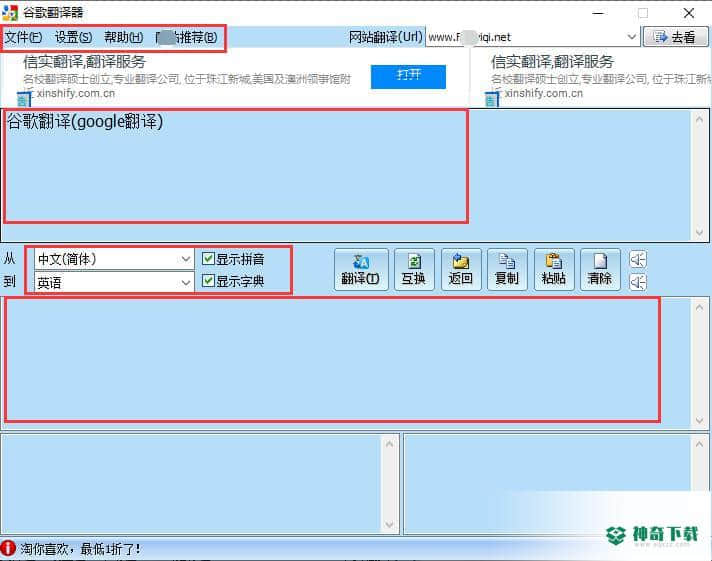Close the 谷歌翻译器 window
This screenshot has height=561, width=712.
click(x=689, y=13)
